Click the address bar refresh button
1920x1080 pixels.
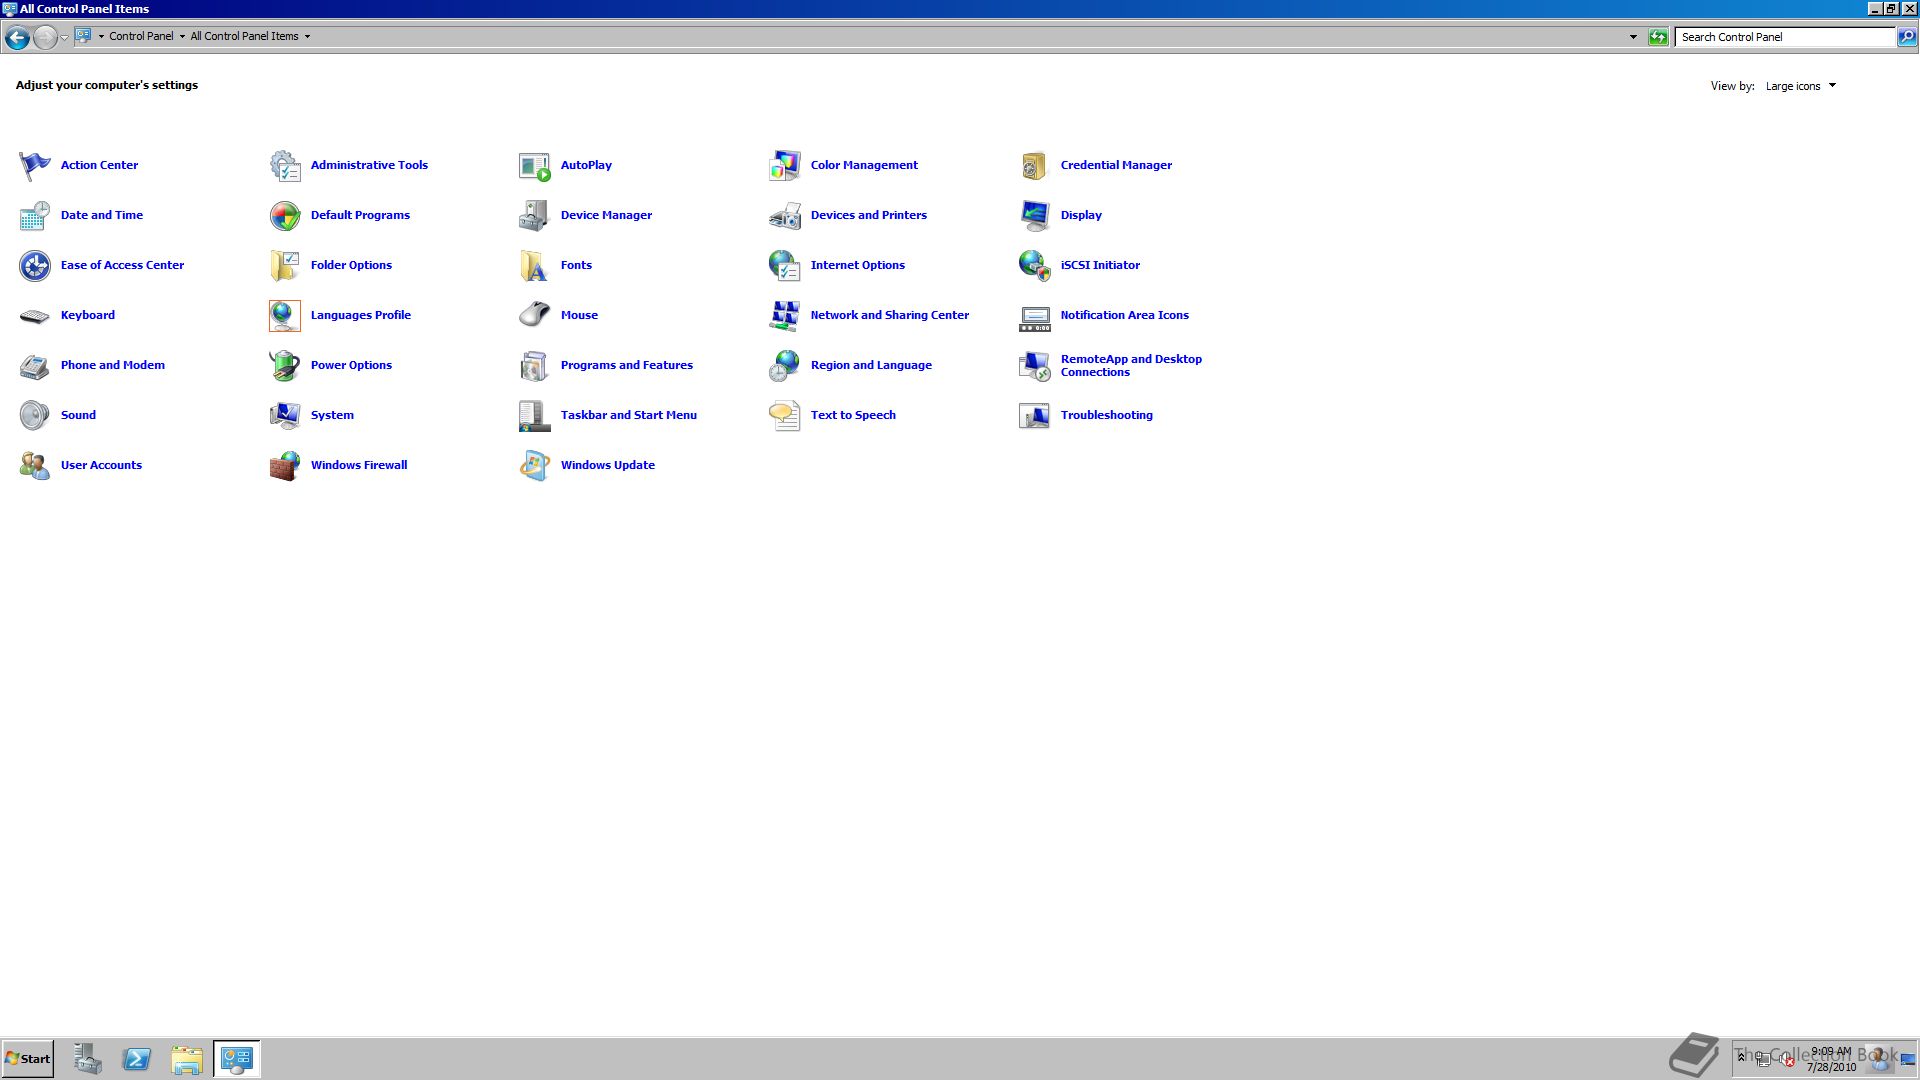(x=1658, y=37)
